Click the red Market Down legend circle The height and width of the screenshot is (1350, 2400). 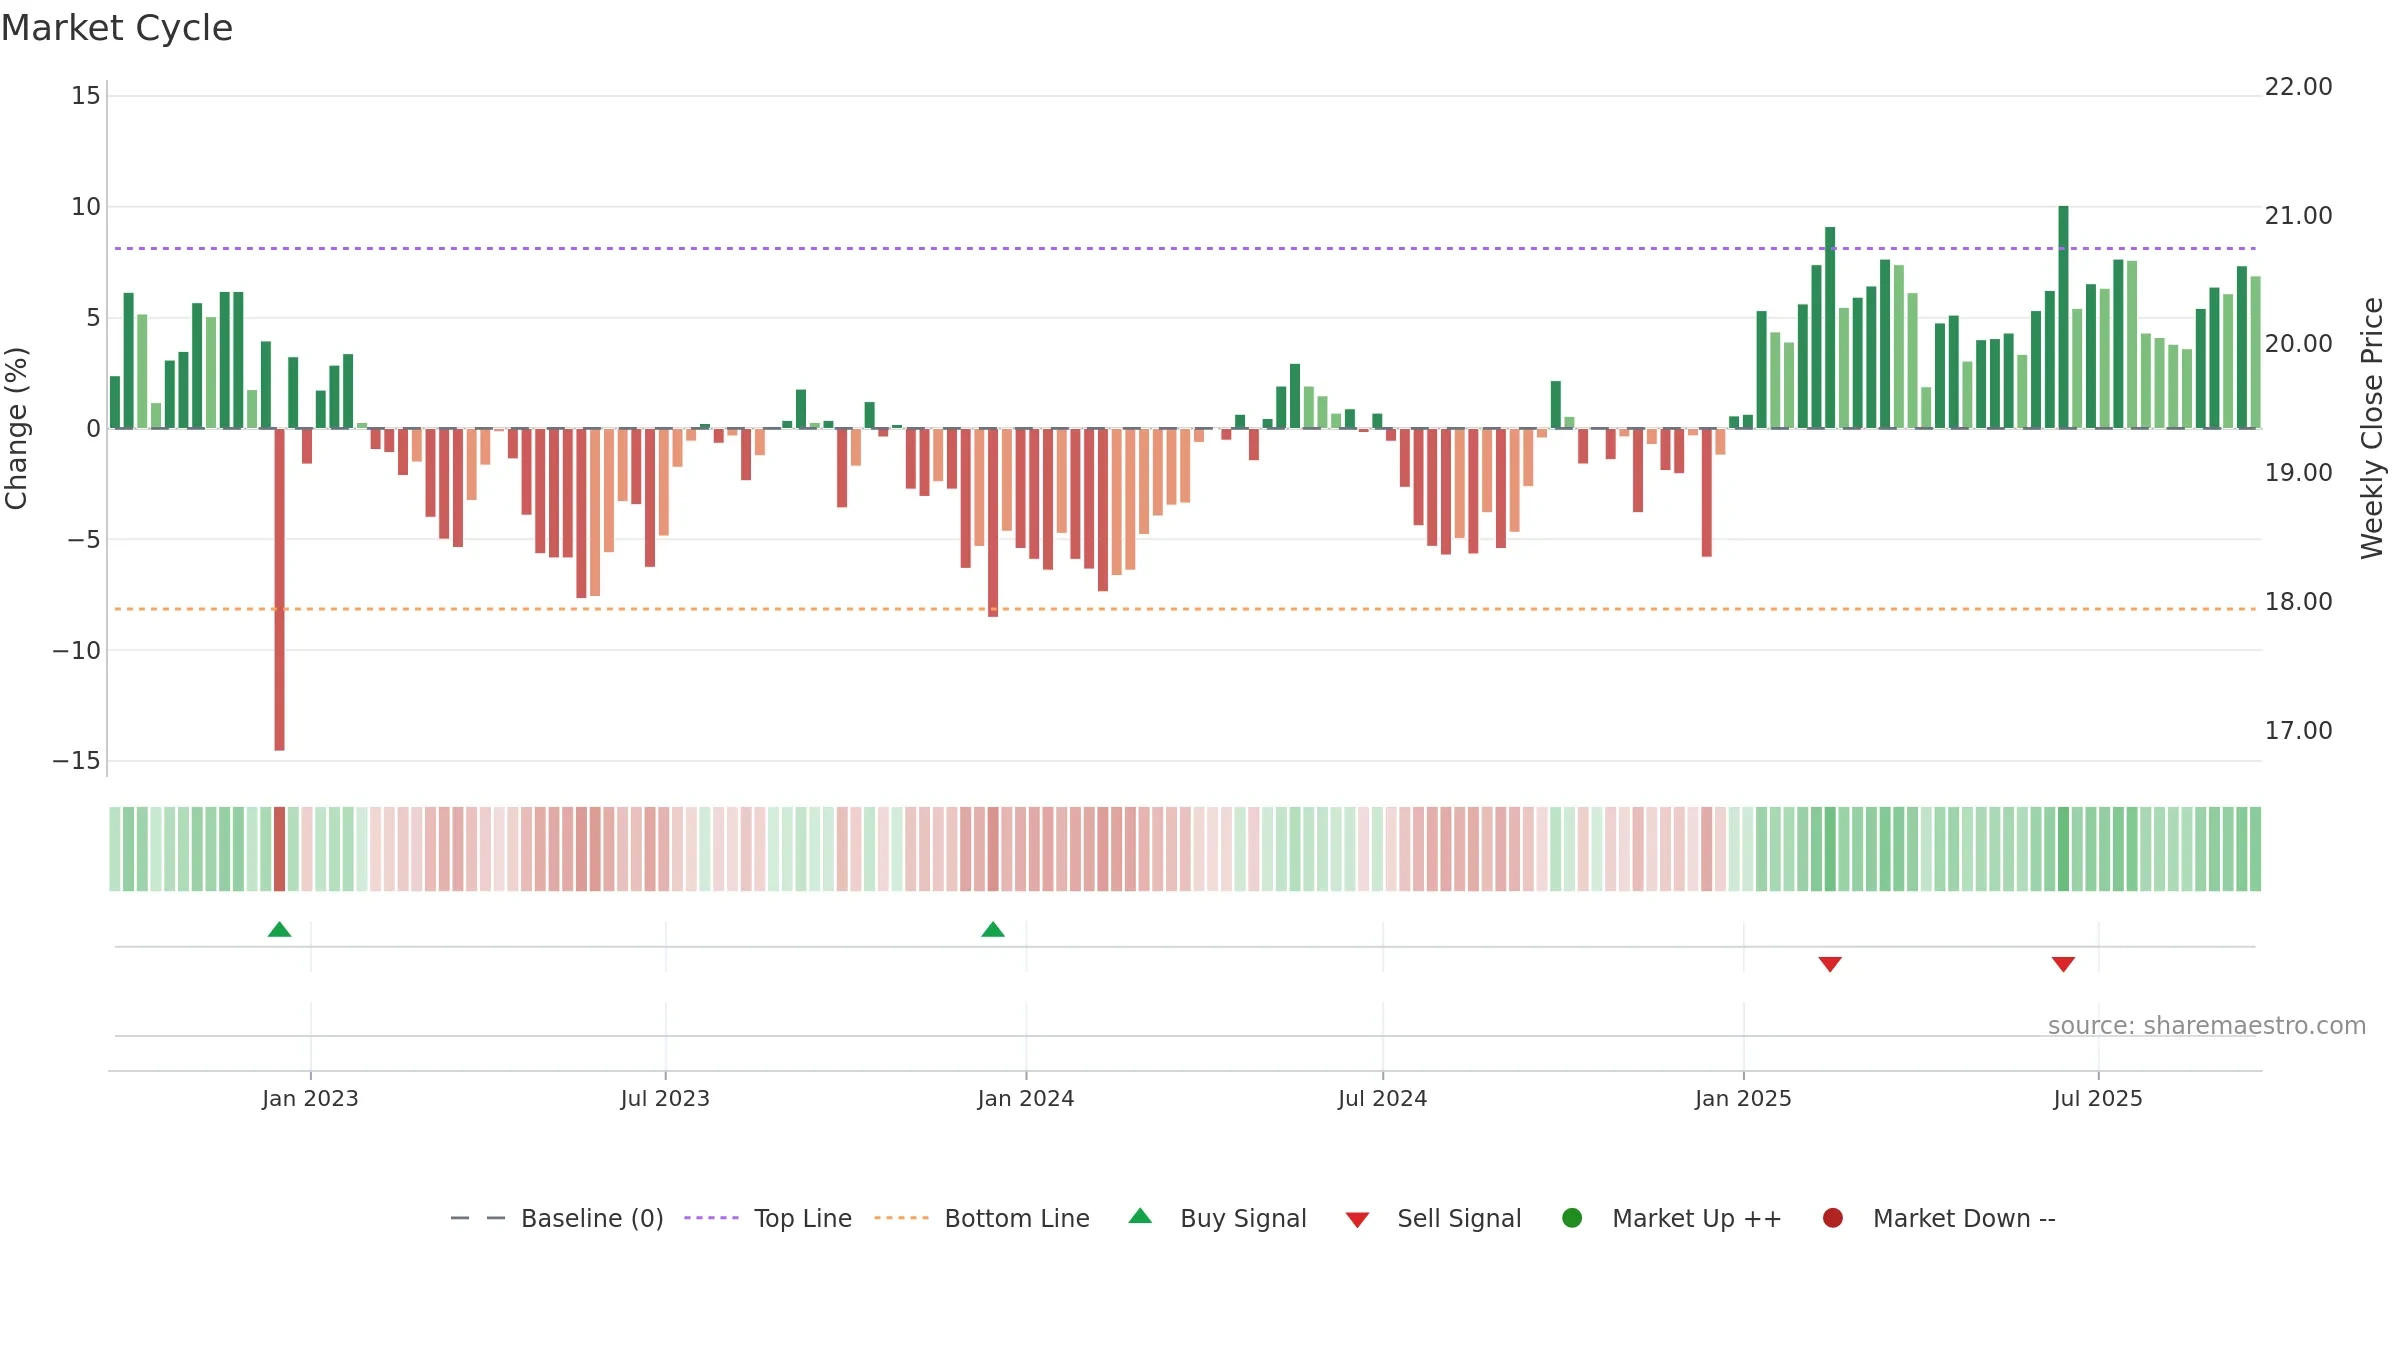click(1833, 1218)
